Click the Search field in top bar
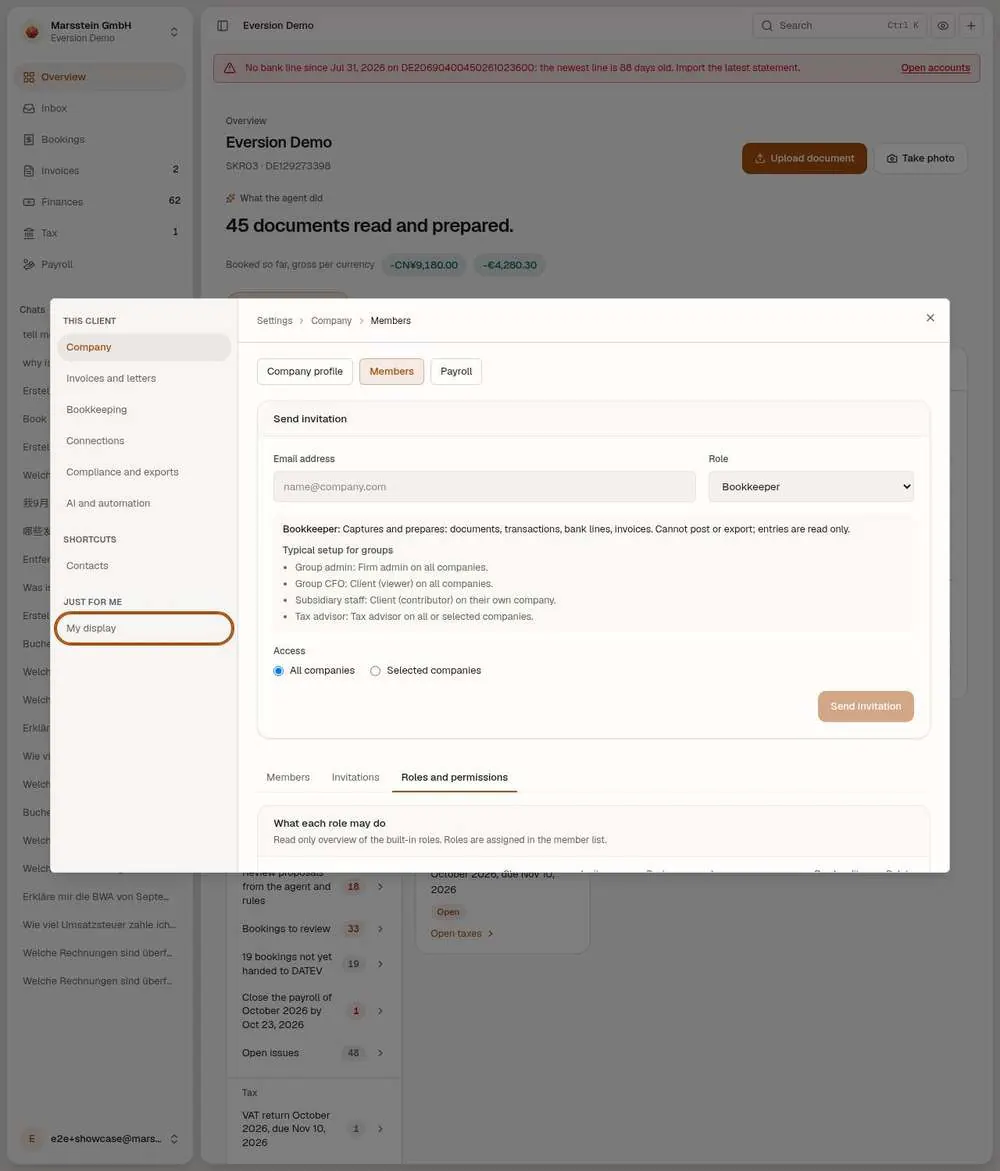The width and height of the screenshot is (1000, 1171). pos(839,25)
